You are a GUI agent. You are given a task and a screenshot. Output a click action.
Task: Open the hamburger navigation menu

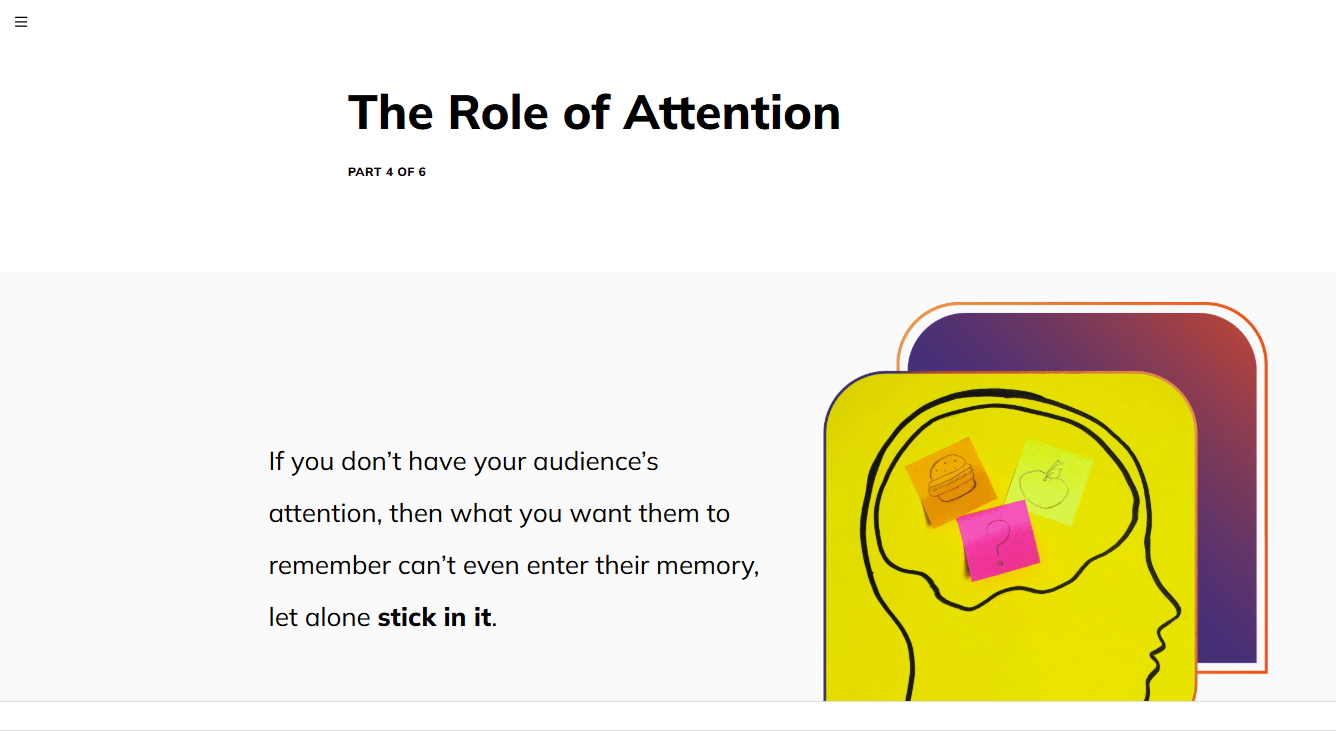click(x=21, y=22)
